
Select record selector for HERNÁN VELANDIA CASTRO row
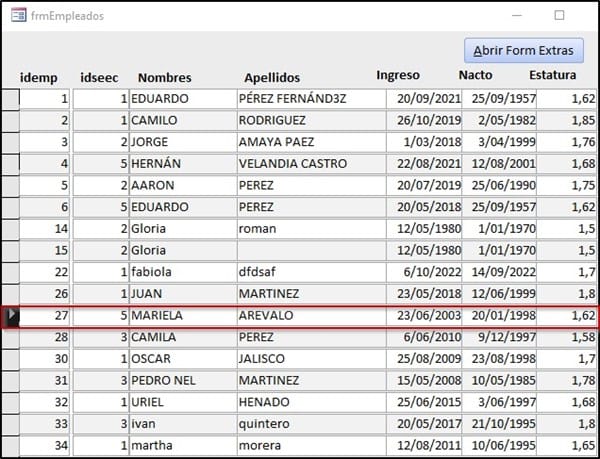coord(10,164)
